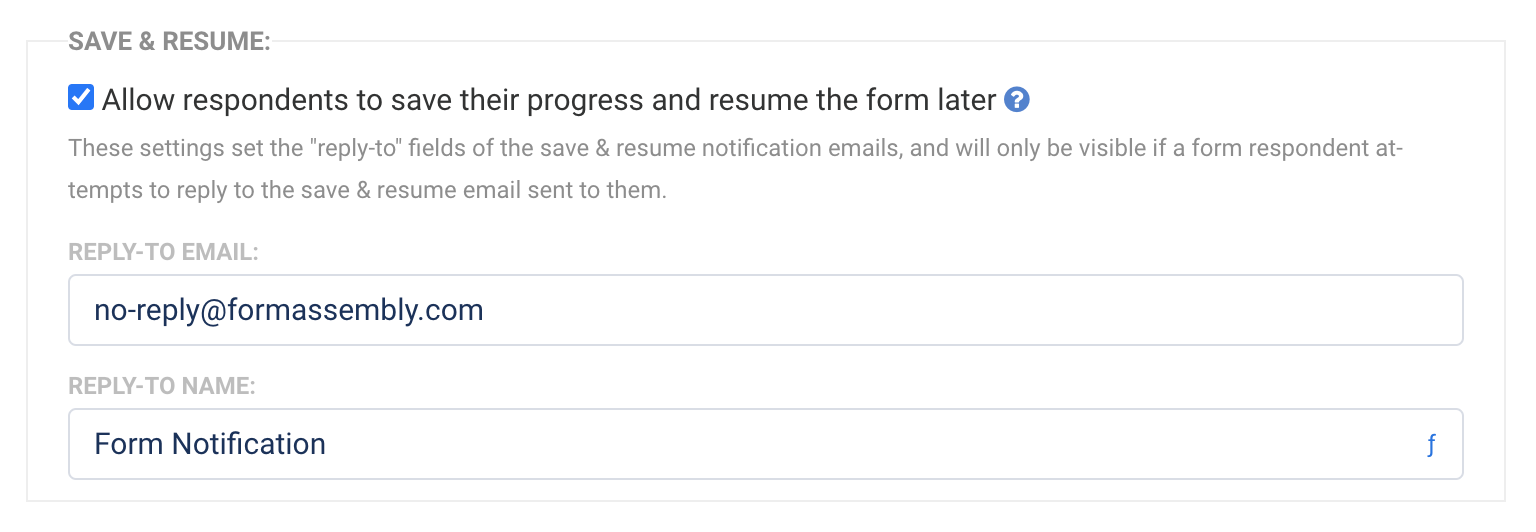This screenshot has height=532, width=1536.
Task: Place cursor on no-reply@formassembly.com address text
Action: 289,310
